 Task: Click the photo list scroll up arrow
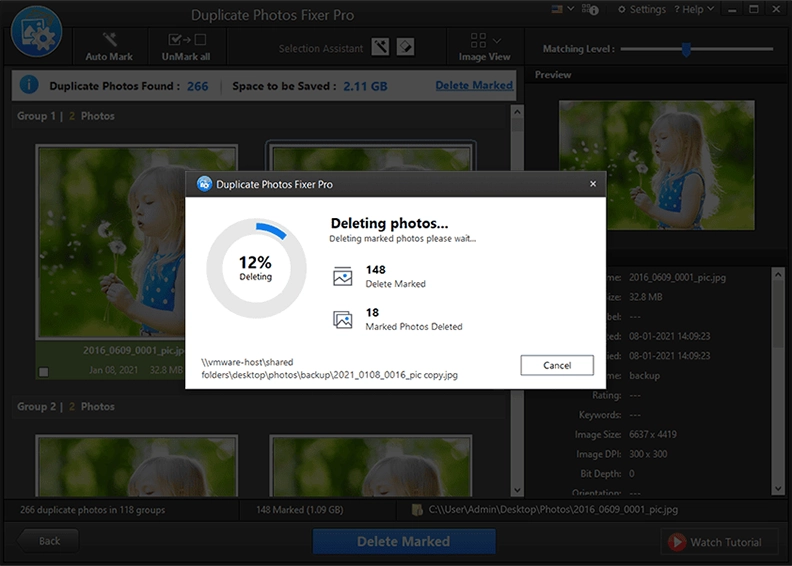pyautogui.click(x=517, y=112)
